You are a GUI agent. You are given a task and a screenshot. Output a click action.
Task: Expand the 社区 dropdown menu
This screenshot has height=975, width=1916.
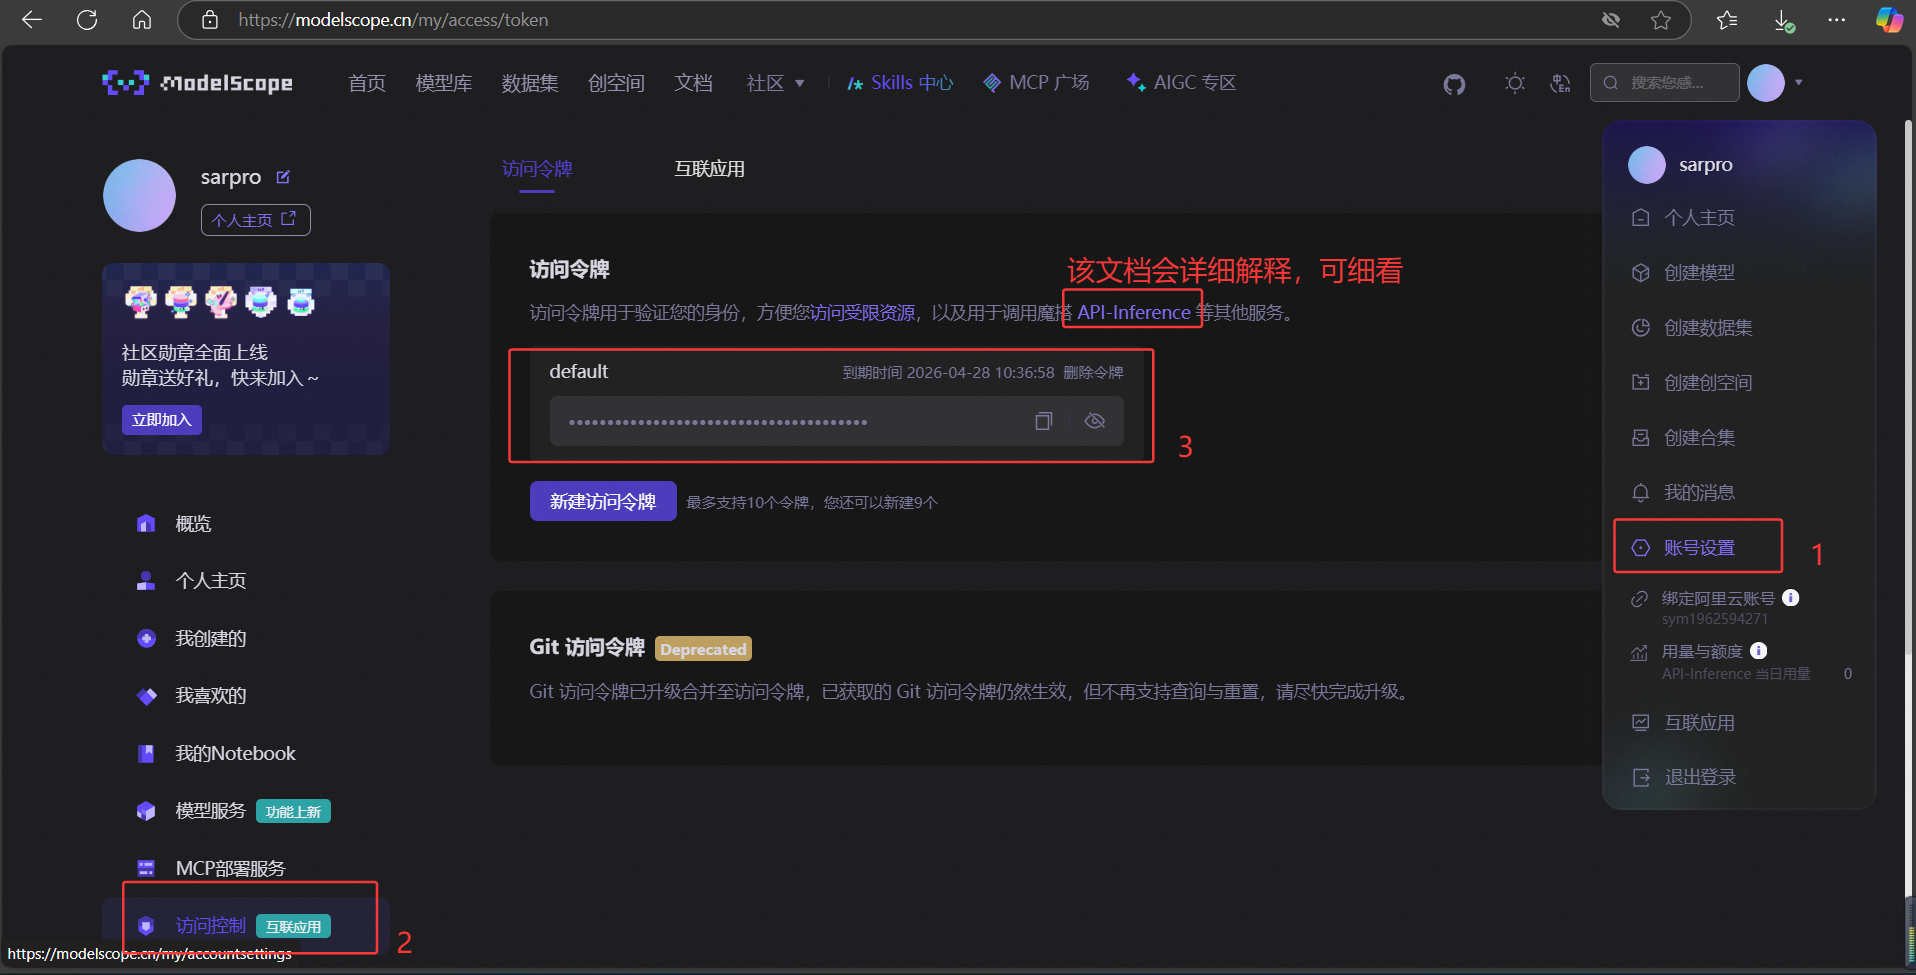click(x=775, y=83)
